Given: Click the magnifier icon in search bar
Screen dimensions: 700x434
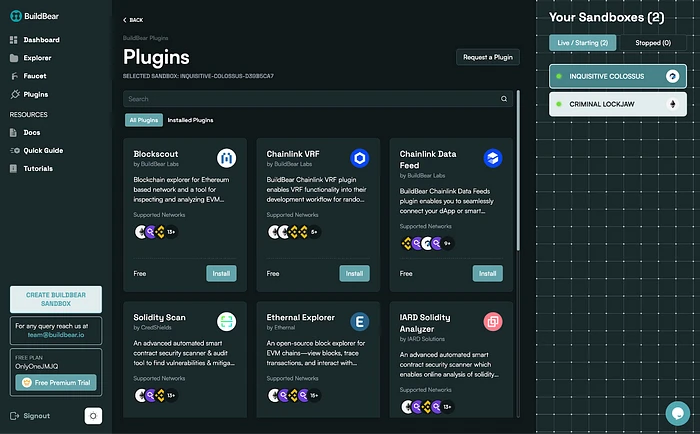Looking at the screenshot, I should click(x=503, y=99).
